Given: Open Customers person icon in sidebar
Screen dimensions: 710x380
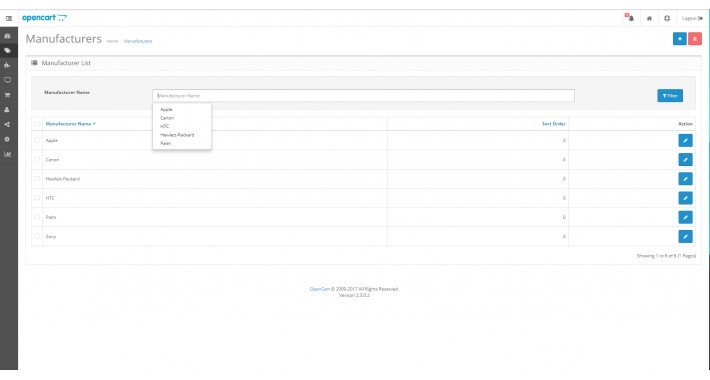Looking at the screenshot, I should (x=7, y=110).
